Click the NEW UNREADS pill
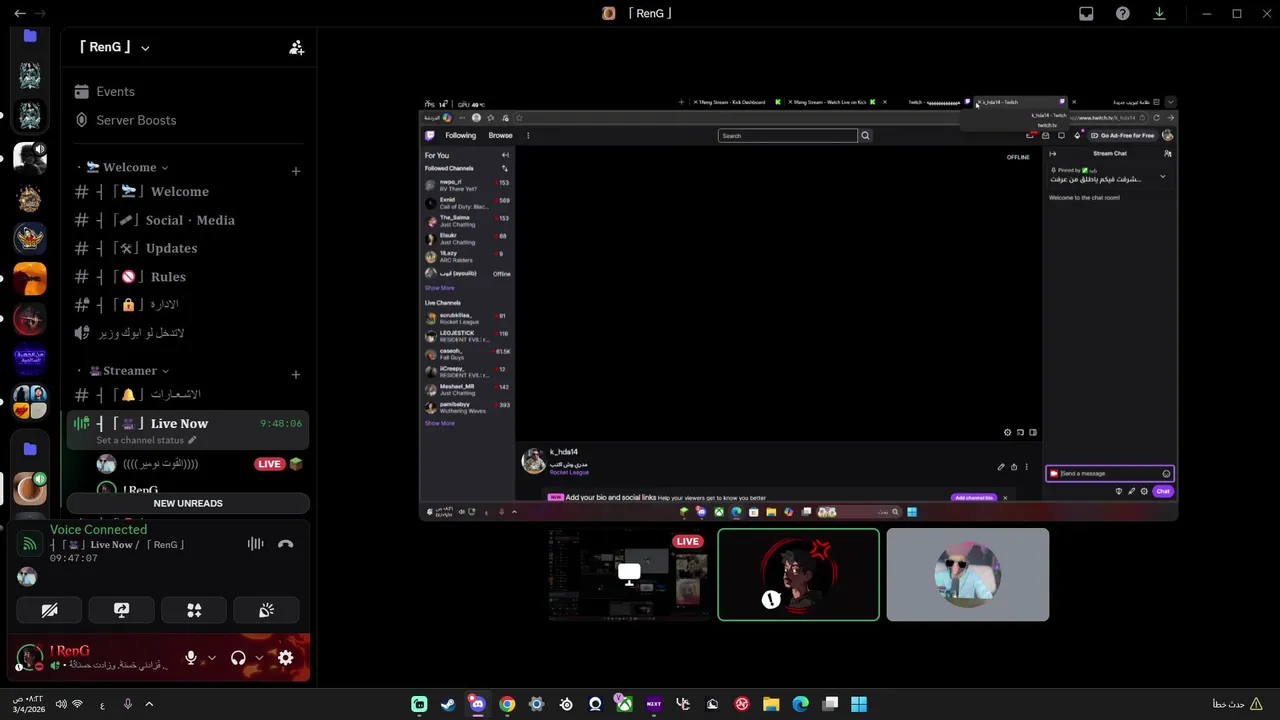Screen dimensions: 1280x720 tap(188, 503)
